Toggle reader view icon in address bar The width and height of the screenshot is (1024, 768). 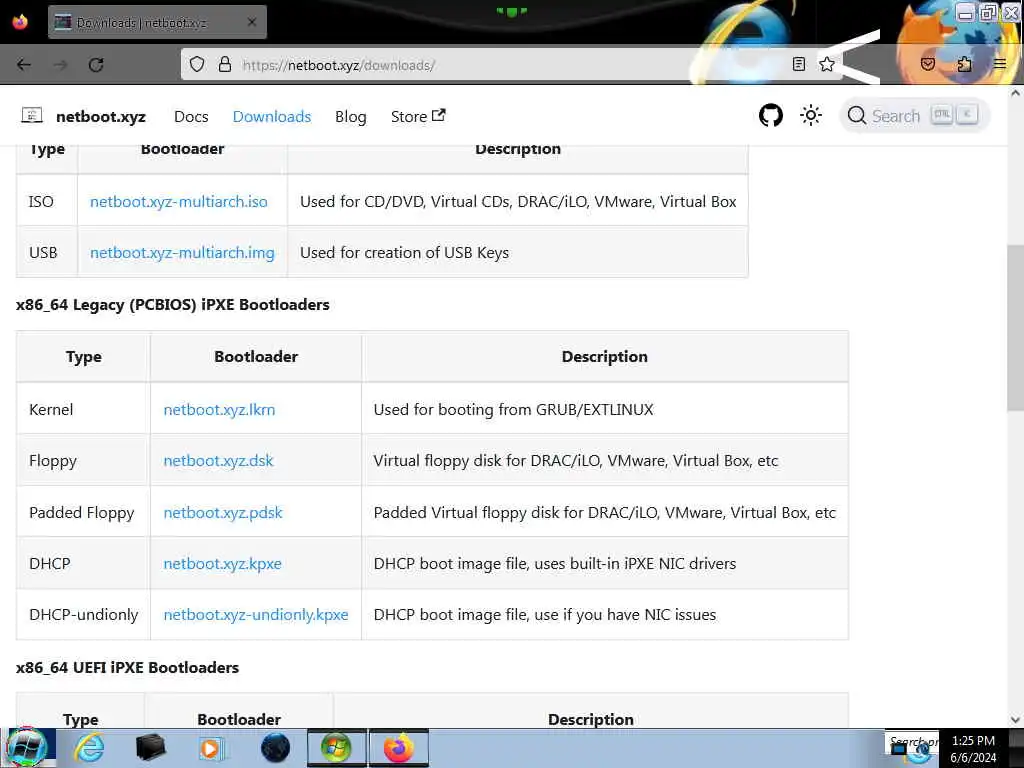(x=798, y=64)
